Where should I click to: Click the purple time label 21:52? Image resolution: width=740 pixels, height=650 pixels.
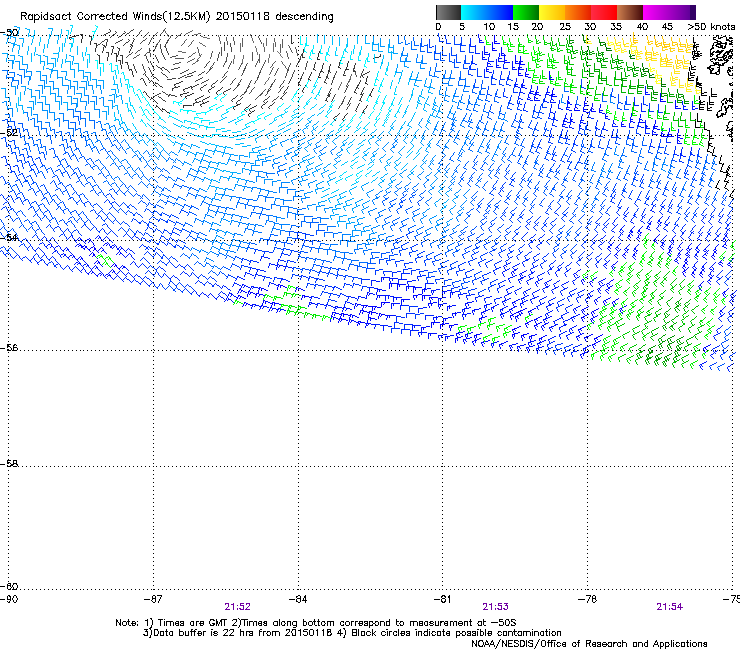click(x=237, y=607)
